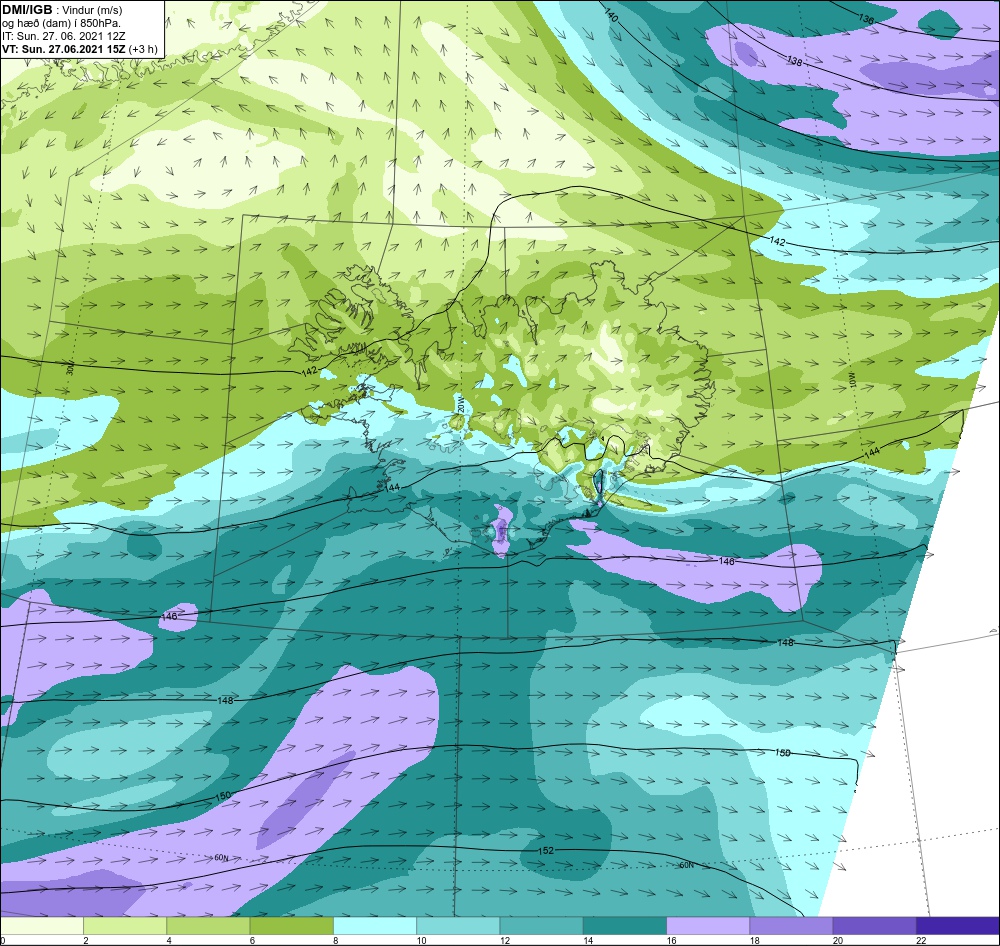The image size is (1000, 946).
Task: Pick the 12–14 m/s teal legend swatch
Action: pyautogui.click(x=541, y=925)
